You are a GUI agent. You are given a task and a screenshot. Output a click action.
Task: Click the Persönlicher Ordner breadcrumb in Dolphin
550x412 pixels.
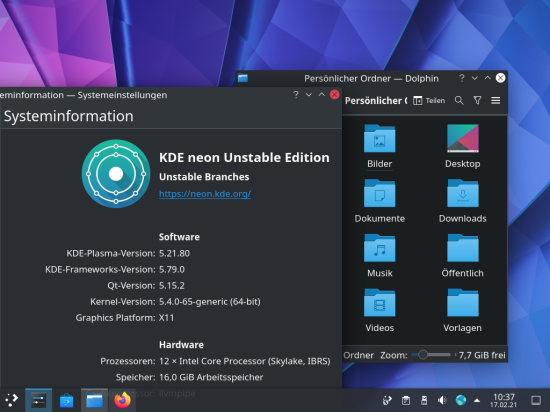[x=376, y=101]
